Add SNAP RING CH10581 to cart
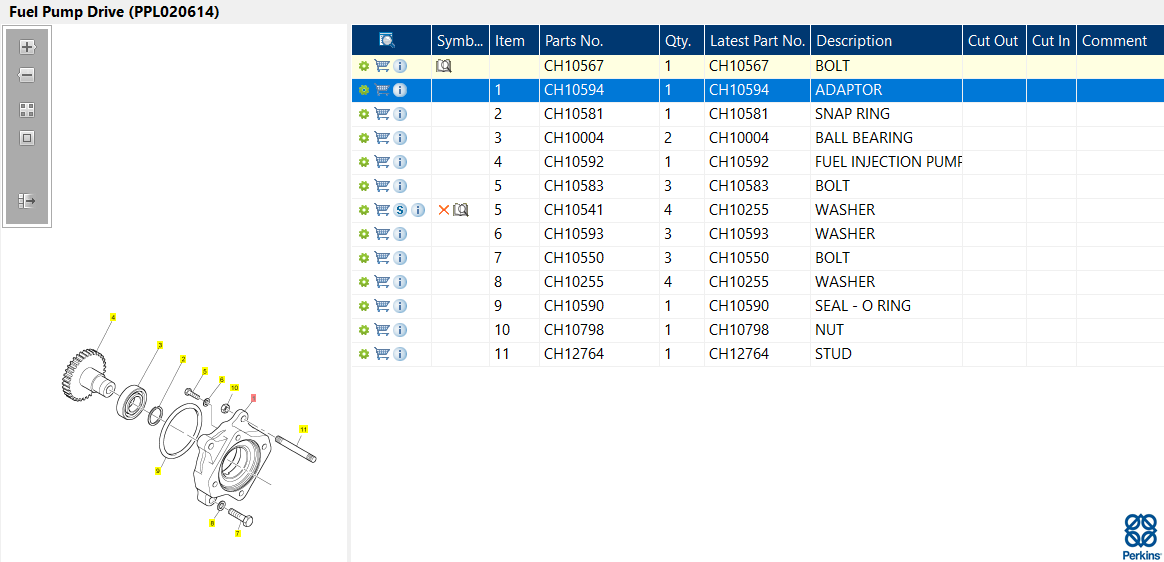 pyautogui.click(x=382, y=114)
